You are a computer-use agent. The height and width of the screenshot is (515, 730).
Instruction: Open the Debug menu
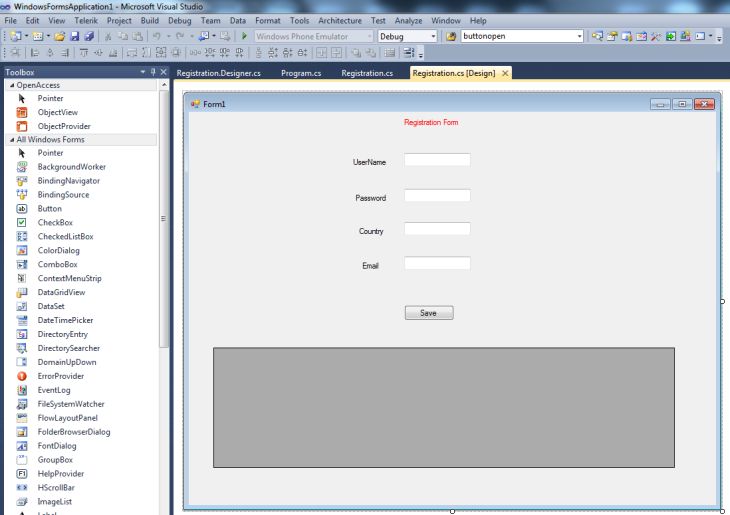[x=180, y=20]
